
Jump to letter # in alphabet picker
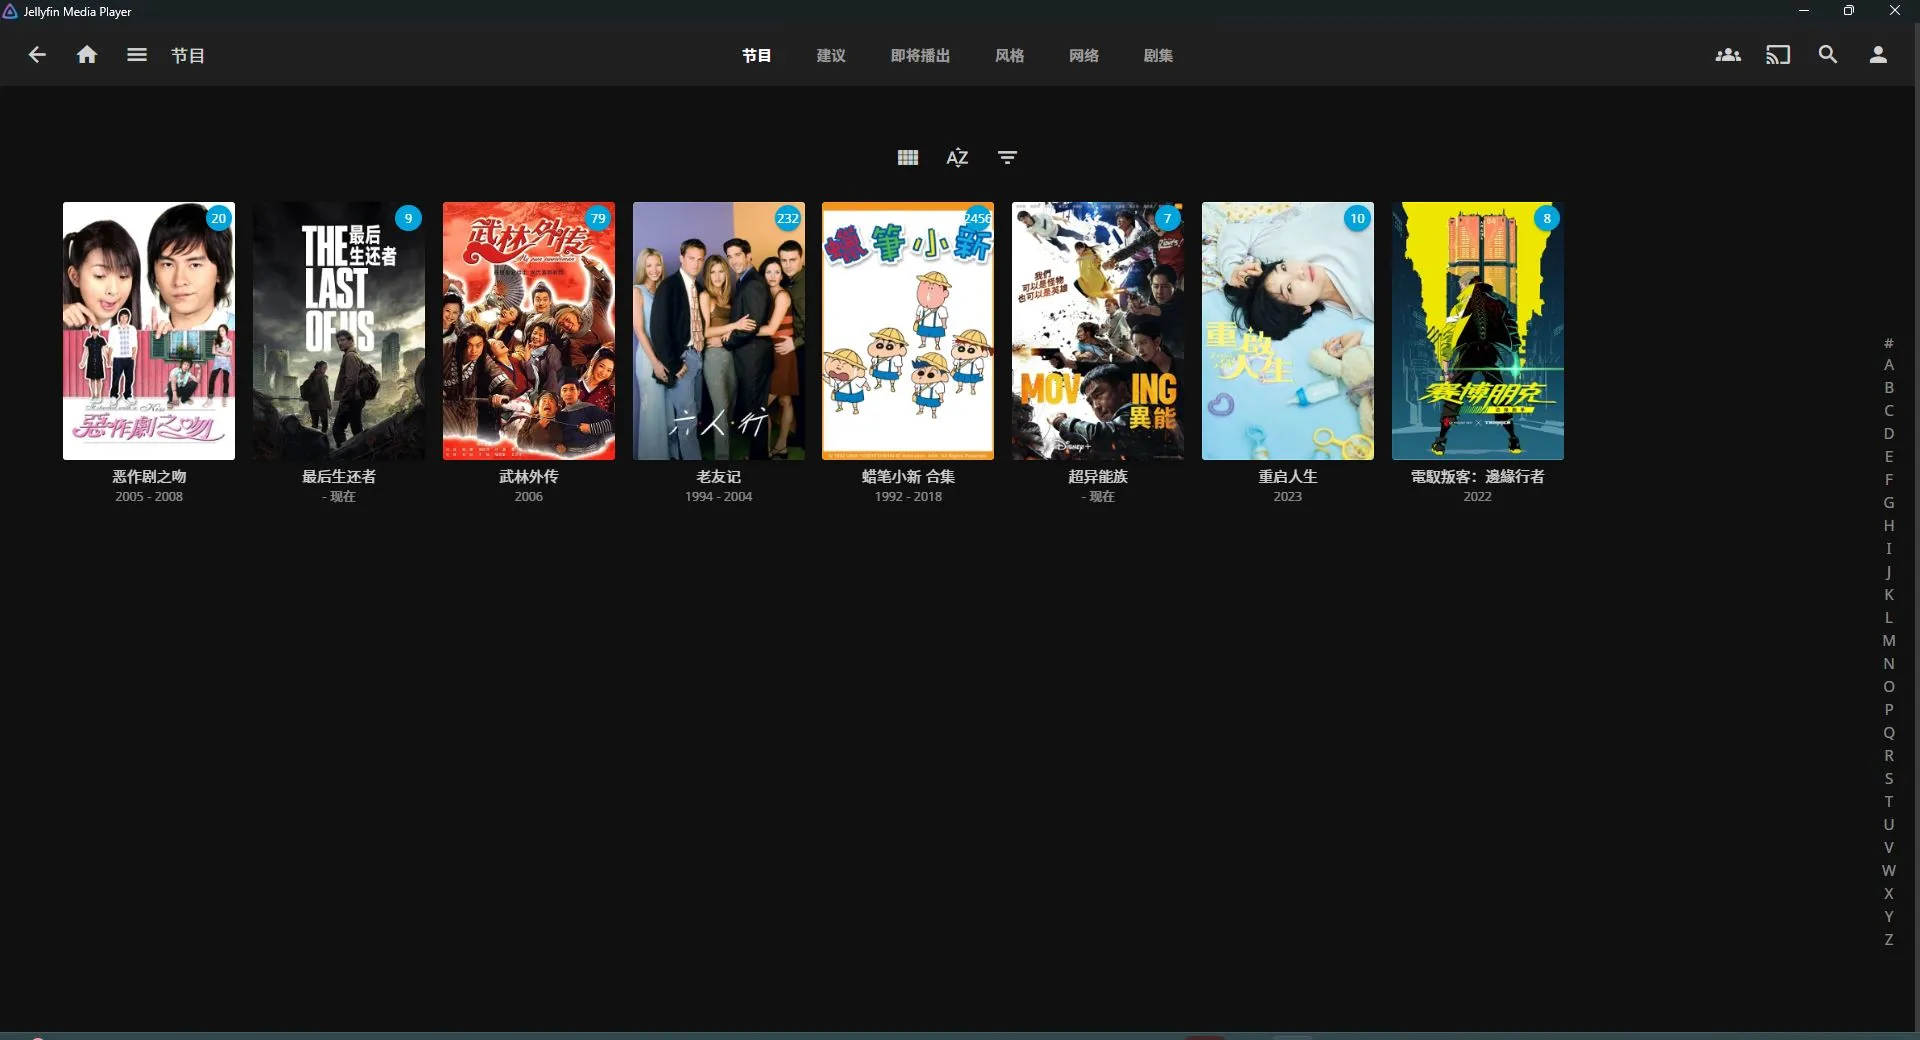[1889, 343]
